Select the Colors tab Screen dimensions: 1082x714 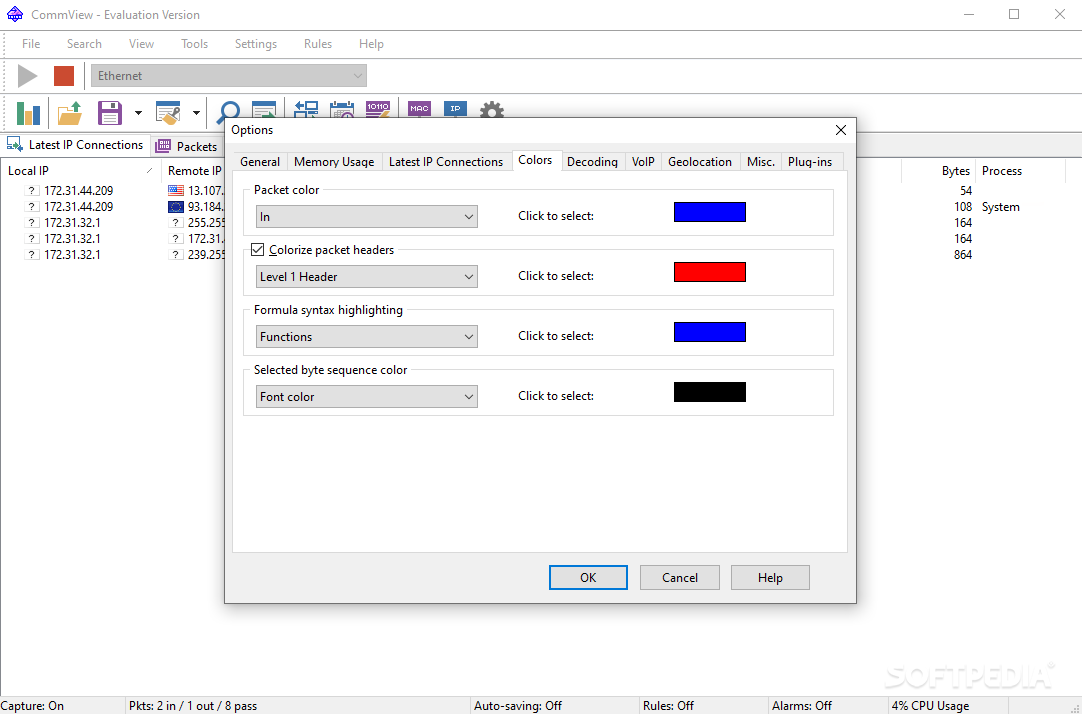coord(535,160)
